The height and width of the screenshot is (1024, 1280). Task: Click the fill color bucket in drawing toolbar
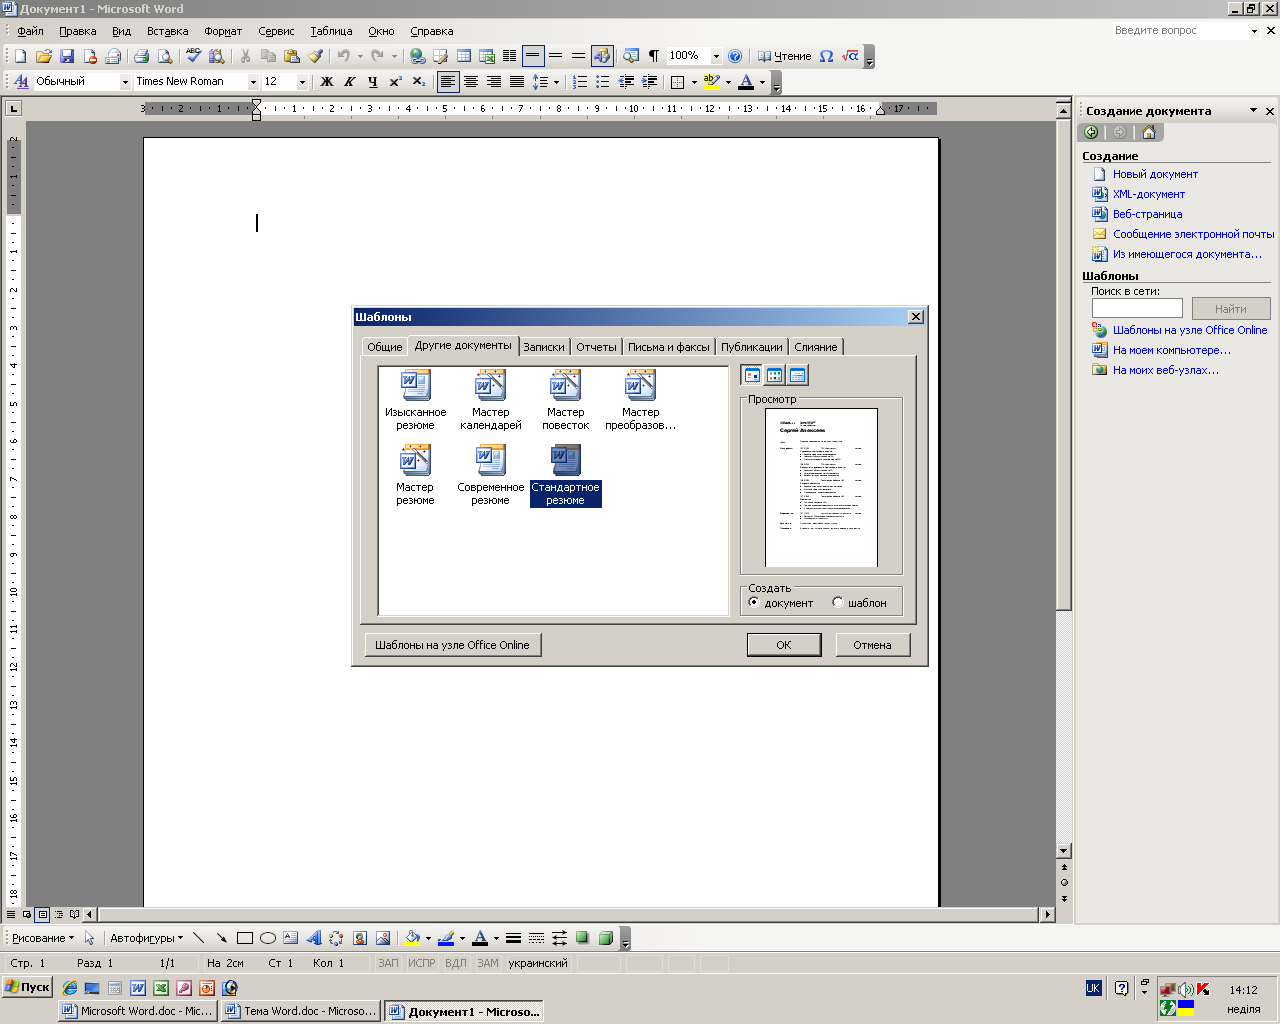pos(412,938)
